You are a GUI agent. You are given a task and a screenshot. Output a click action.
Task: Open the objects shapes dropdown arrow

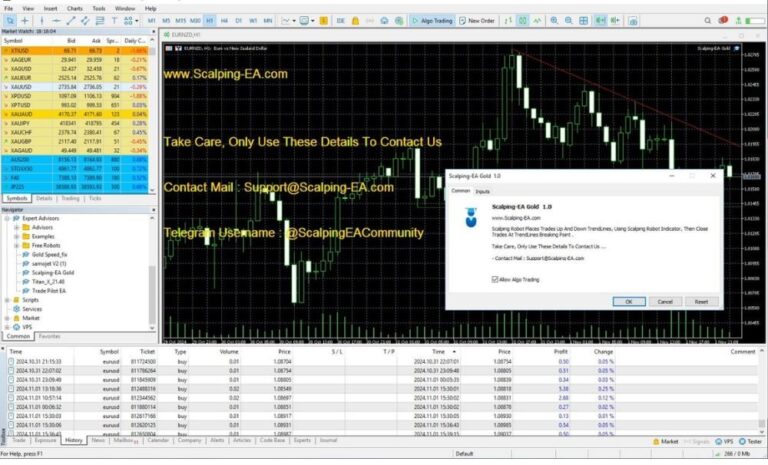tap(136, 21)
